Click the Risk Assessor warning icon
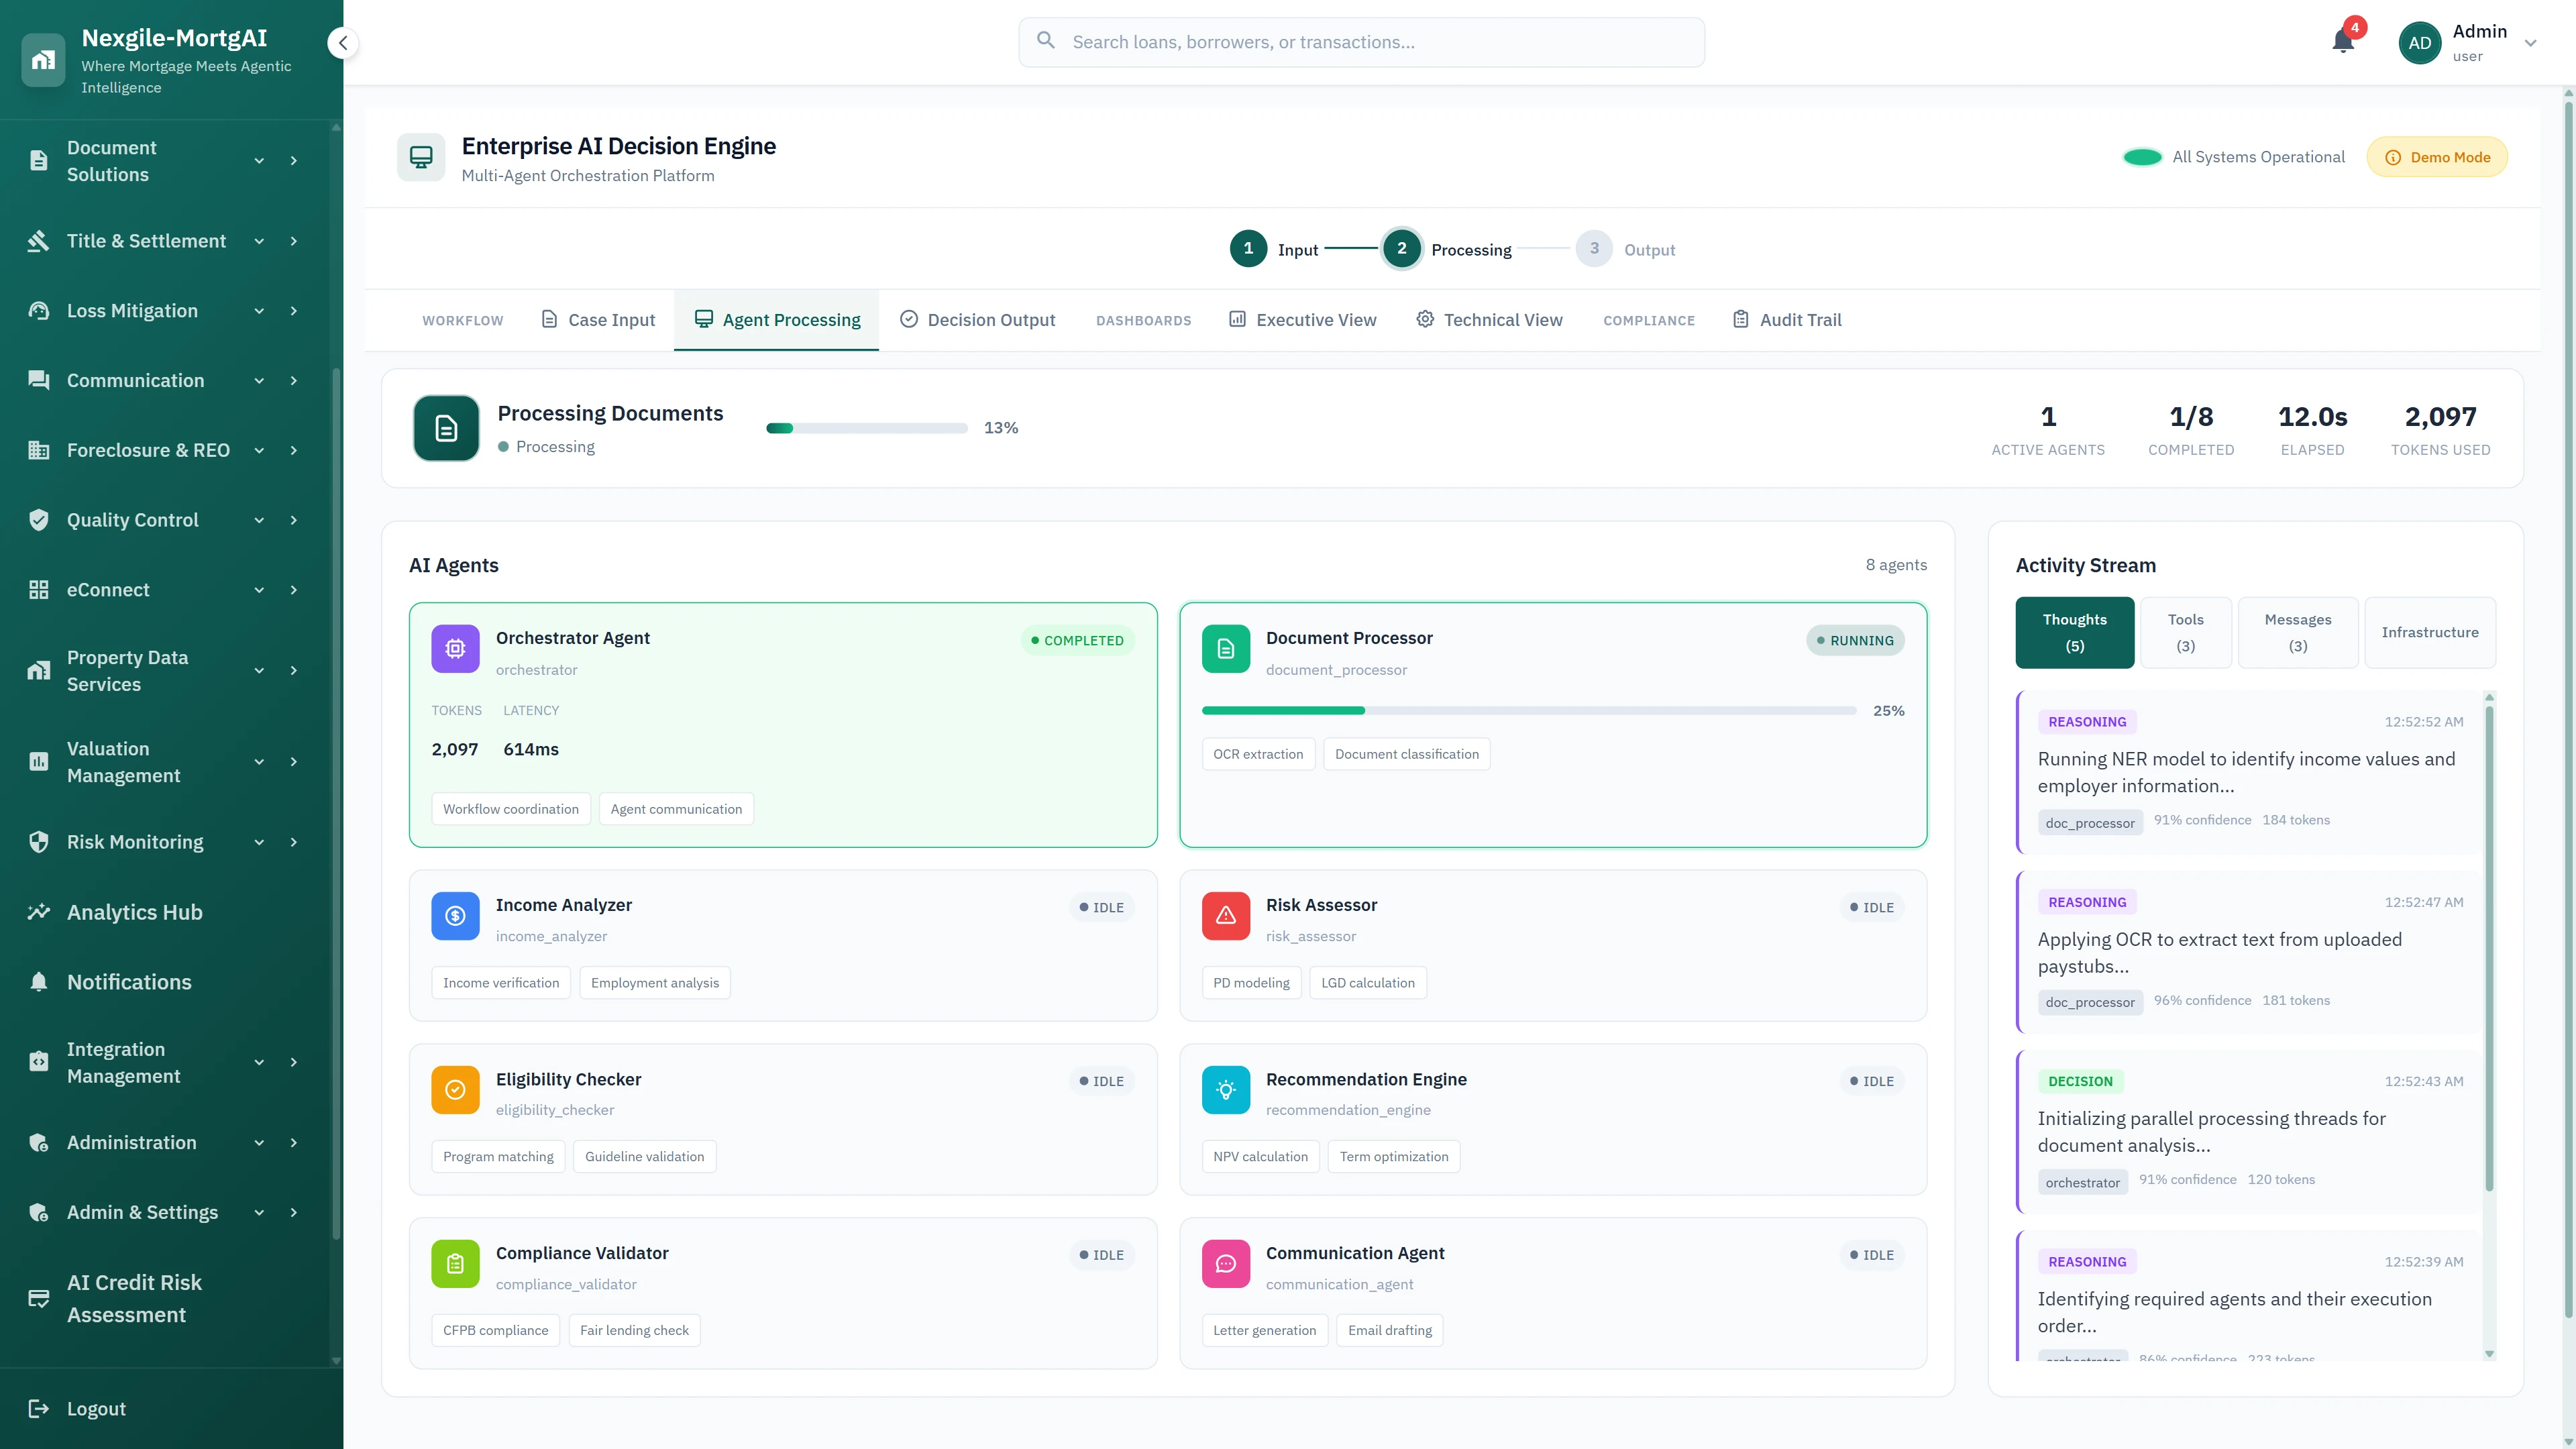The height and width of the screenshot is (1449, 2576). [x=1225, y=915]
